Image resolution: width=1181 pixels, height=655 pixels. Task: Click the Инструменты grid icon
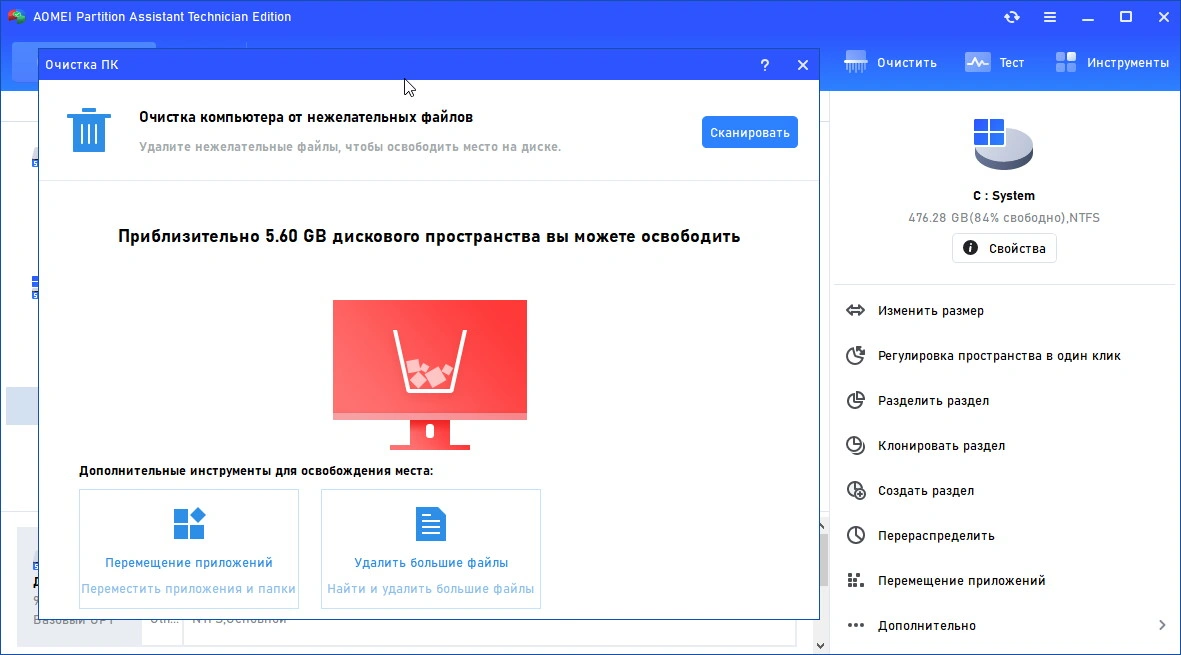pyautogui.click(x=1066, y=62)
